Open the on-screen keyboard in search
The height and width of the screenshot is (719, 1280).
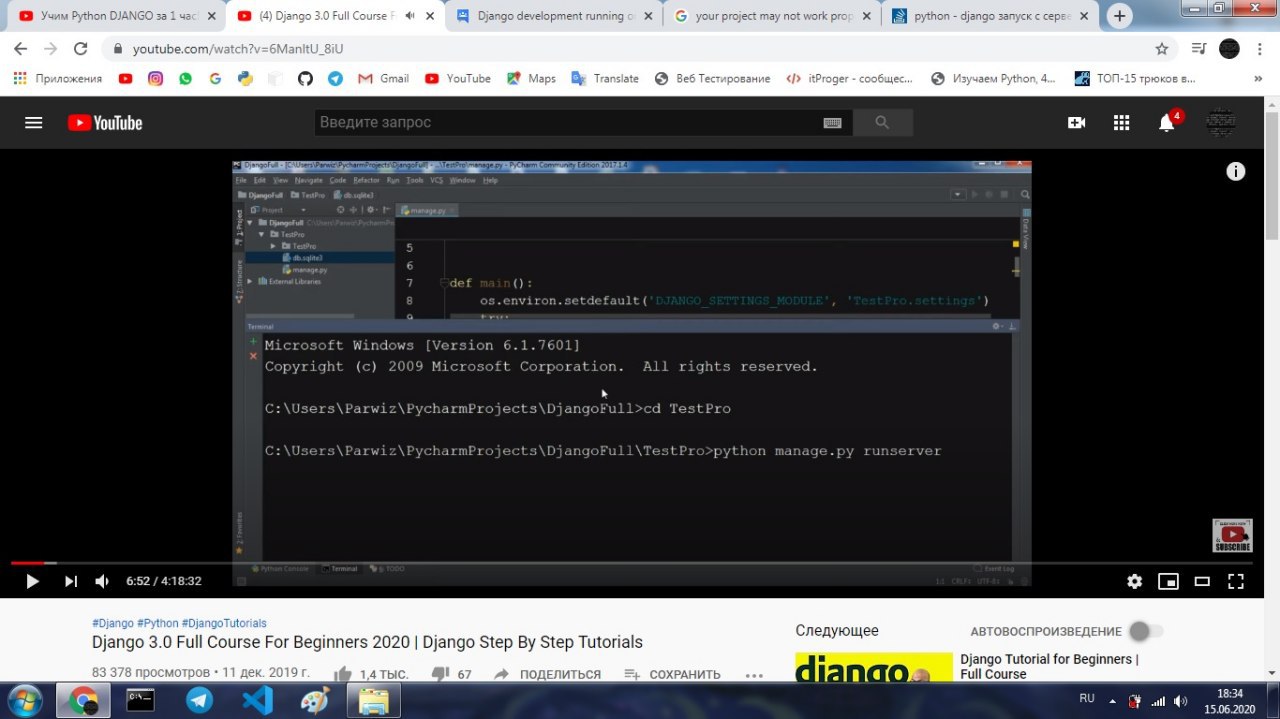832,123
